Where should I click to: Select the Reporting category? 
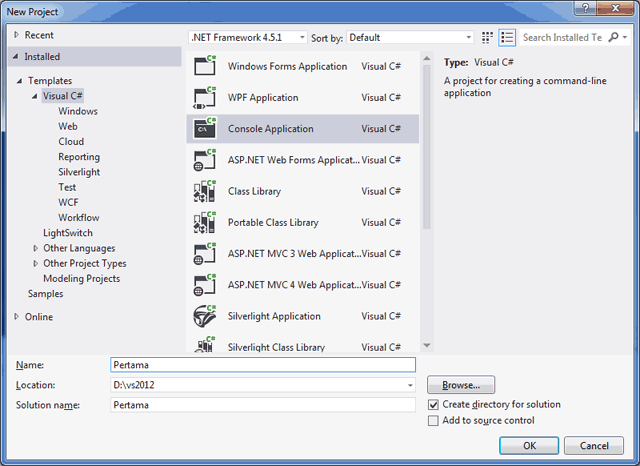tap(79, 157)
